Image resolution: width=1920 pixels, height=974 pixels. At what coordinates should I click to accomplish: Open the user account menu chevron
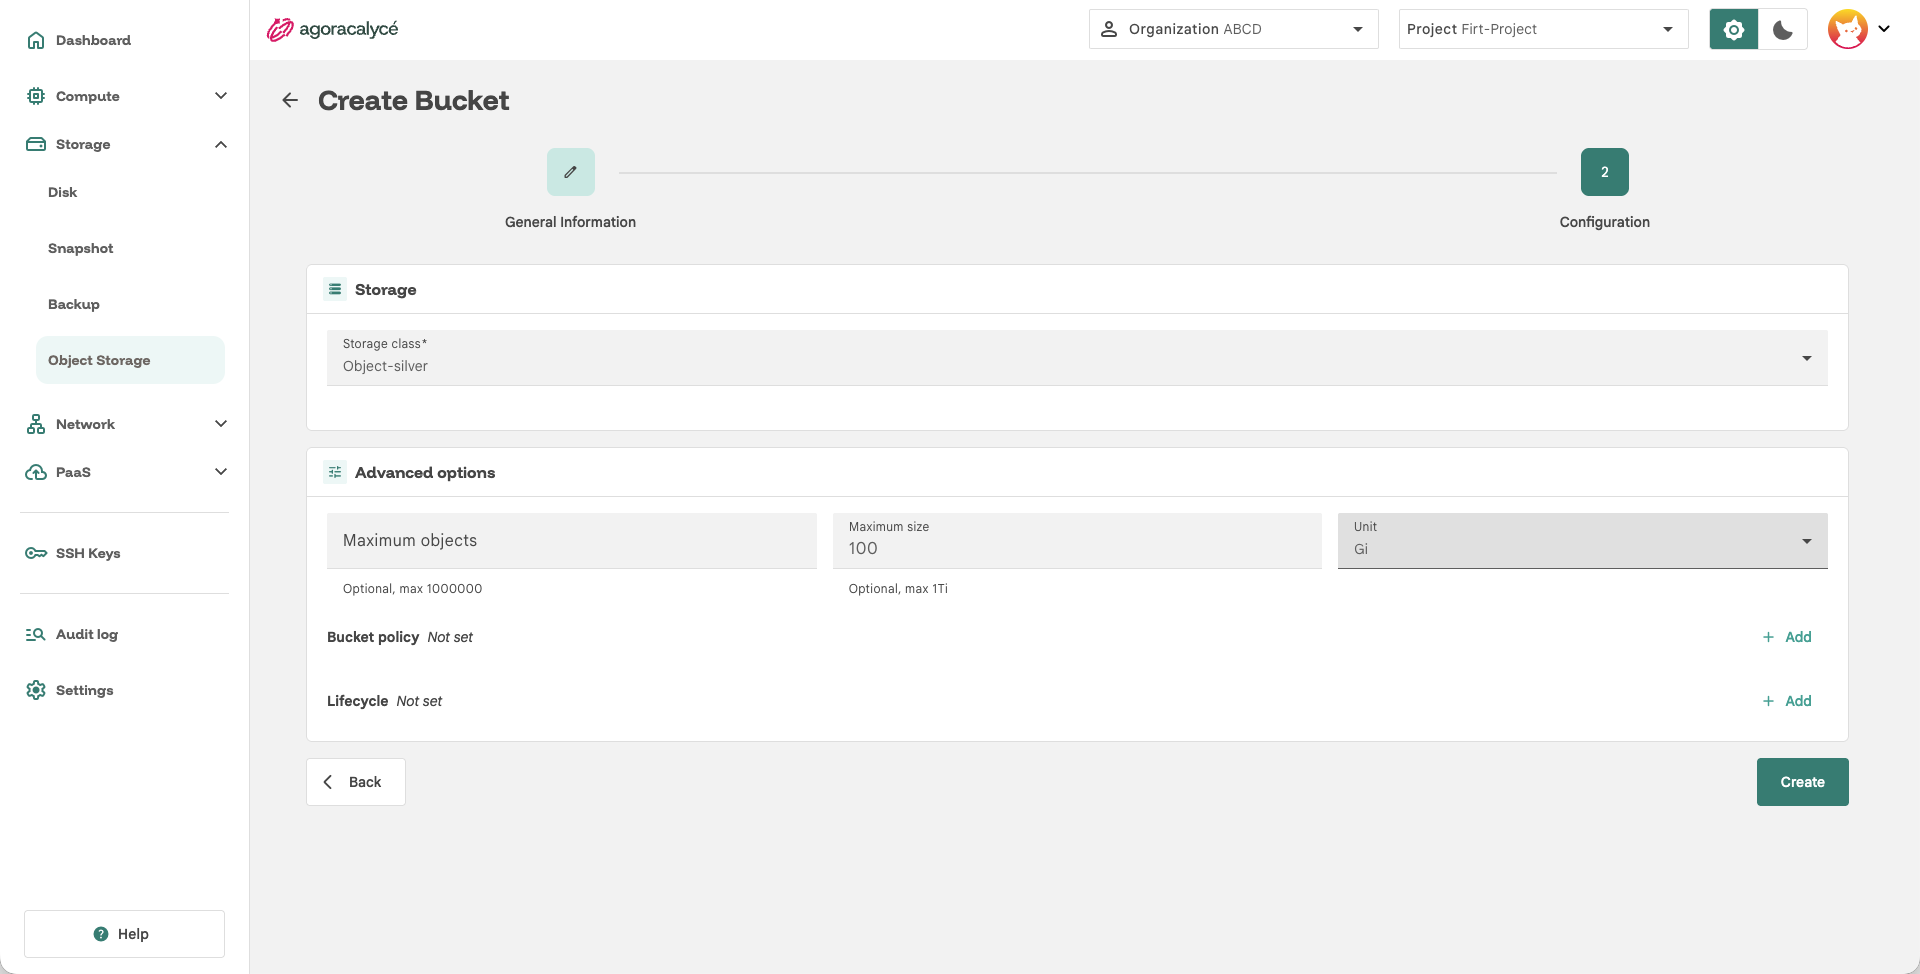click(1884, 29)
